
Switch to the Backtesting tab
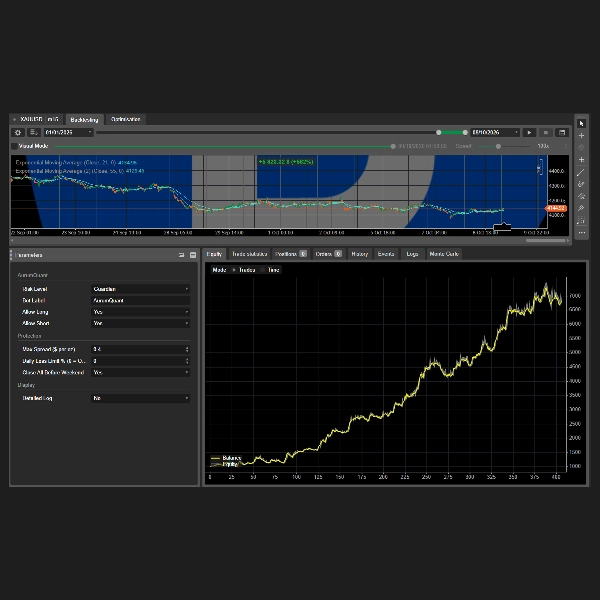[x=85, y=120]
